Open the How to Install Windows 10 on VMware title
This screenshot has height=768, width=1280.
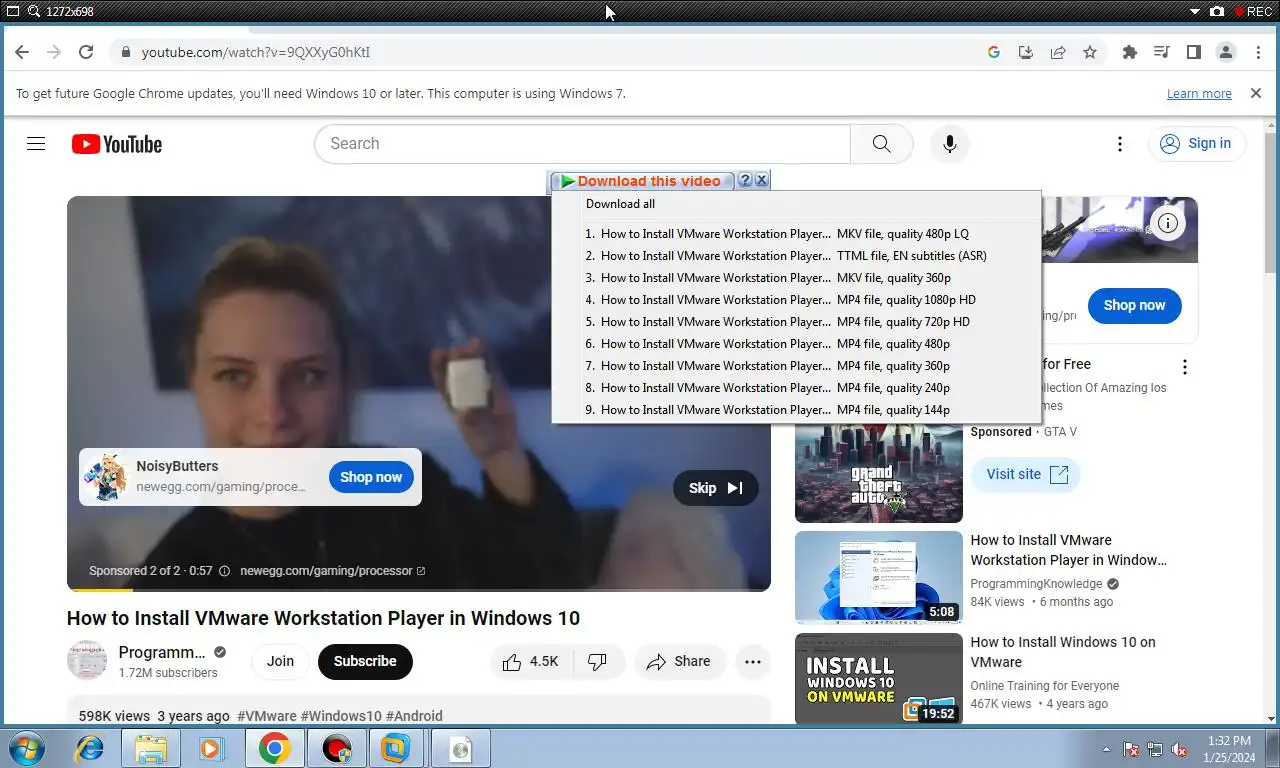click(x=1063, y=652)
